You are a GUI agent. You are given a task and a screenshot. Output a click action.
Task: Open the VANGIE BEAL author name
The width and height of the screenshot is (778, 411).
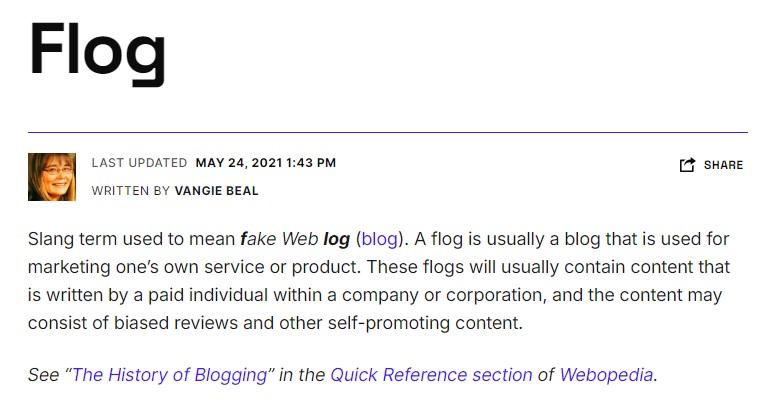216,191
